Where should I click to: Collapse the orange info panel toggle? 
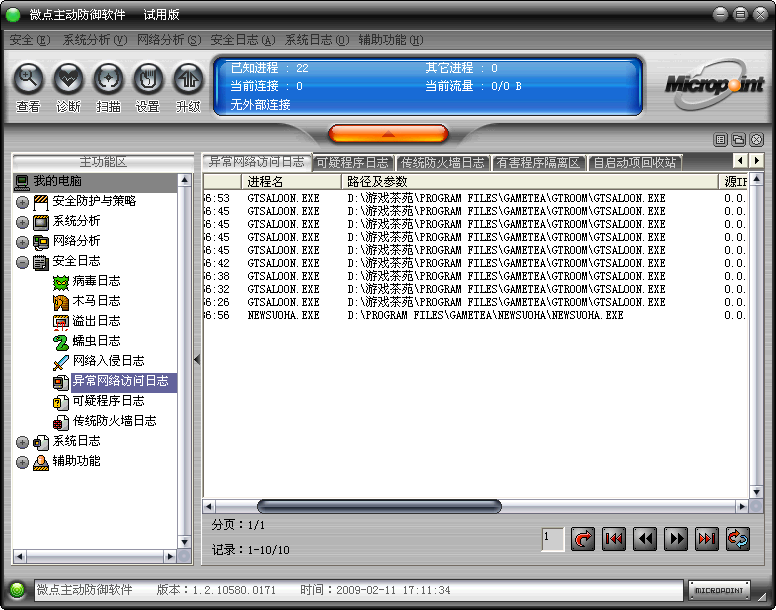[388, 134]
